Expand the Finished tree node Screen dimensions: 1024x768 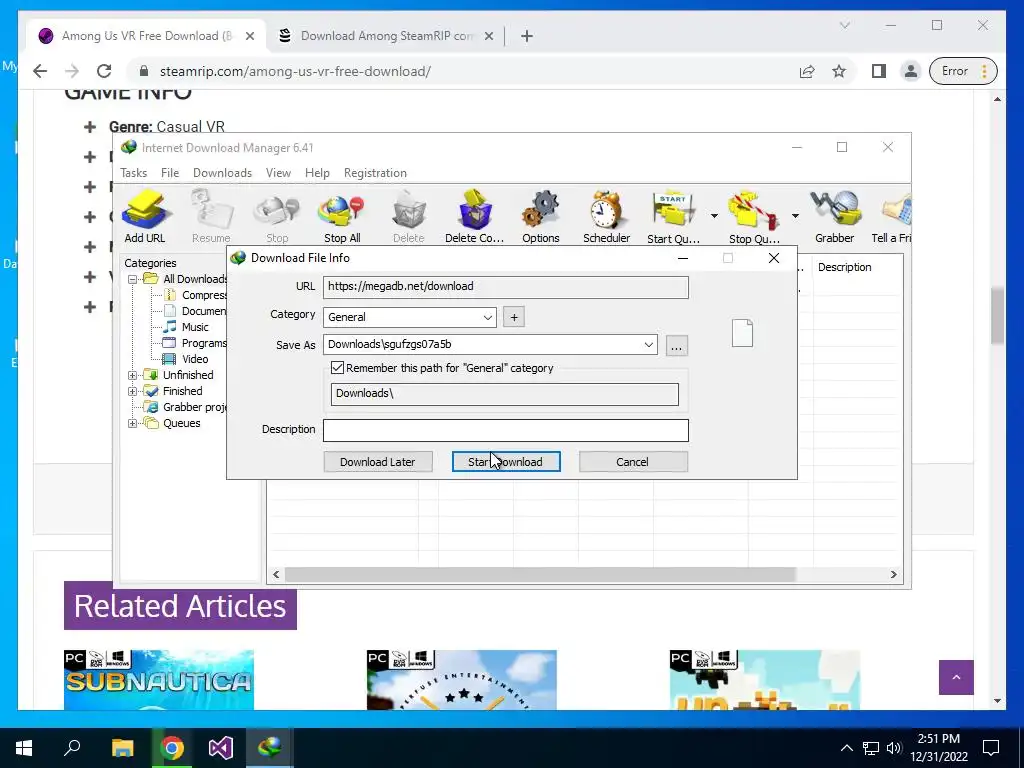(132, 391)
